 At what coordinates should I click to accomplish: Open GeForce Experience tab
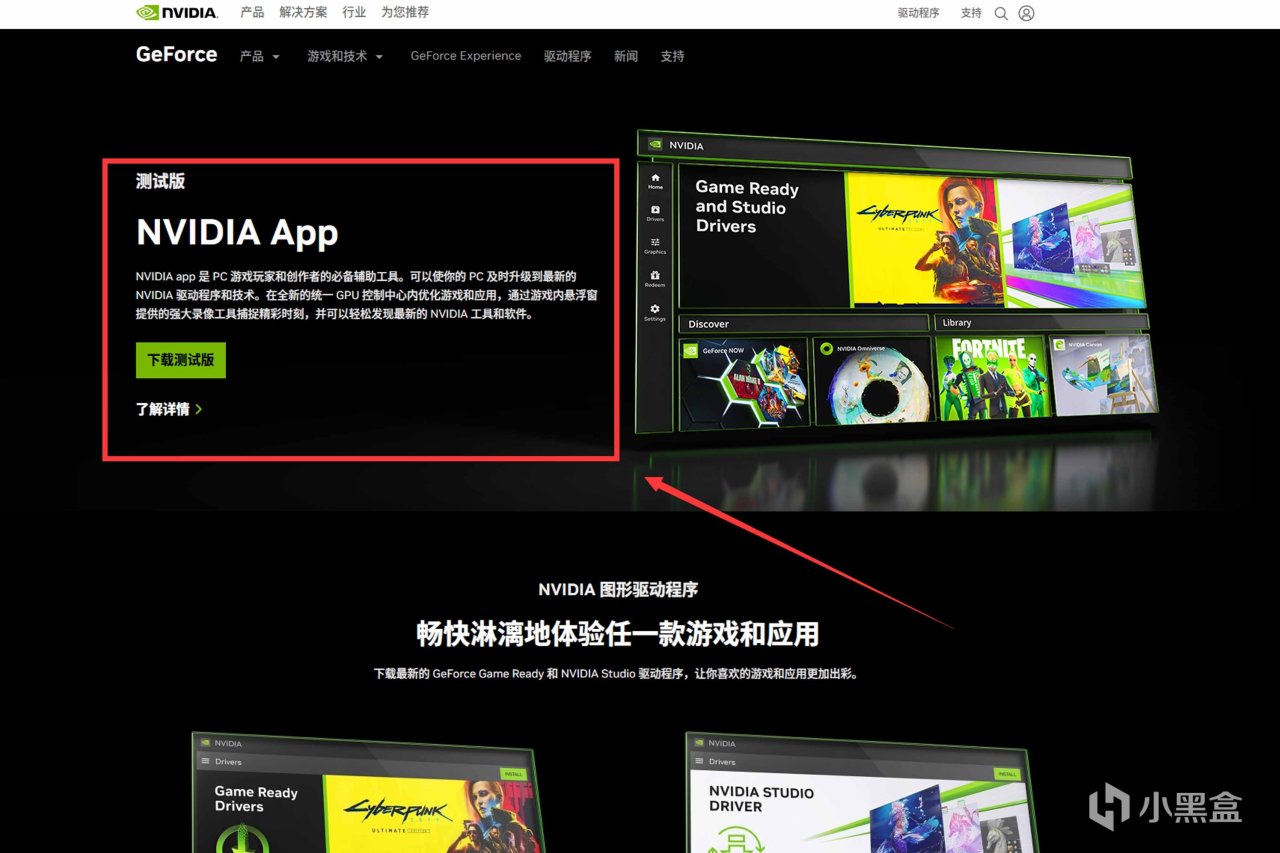pos(466,56)
